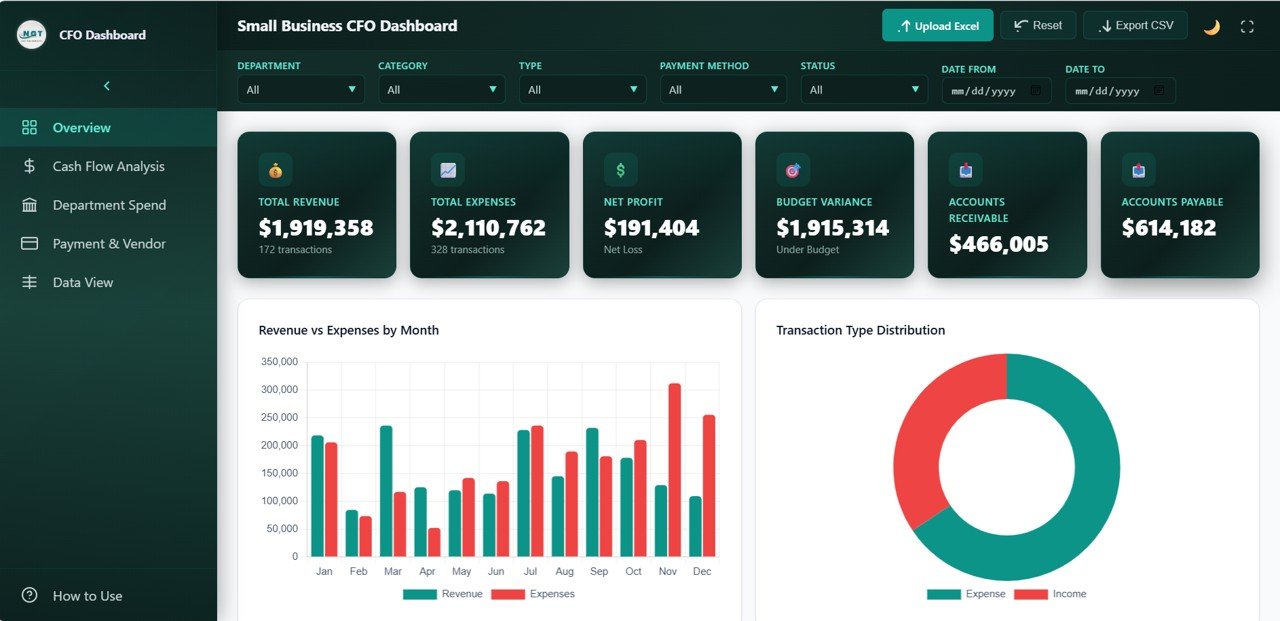Open the Status filter dropdown
The image size is (1280, 621).
point(864,89)
